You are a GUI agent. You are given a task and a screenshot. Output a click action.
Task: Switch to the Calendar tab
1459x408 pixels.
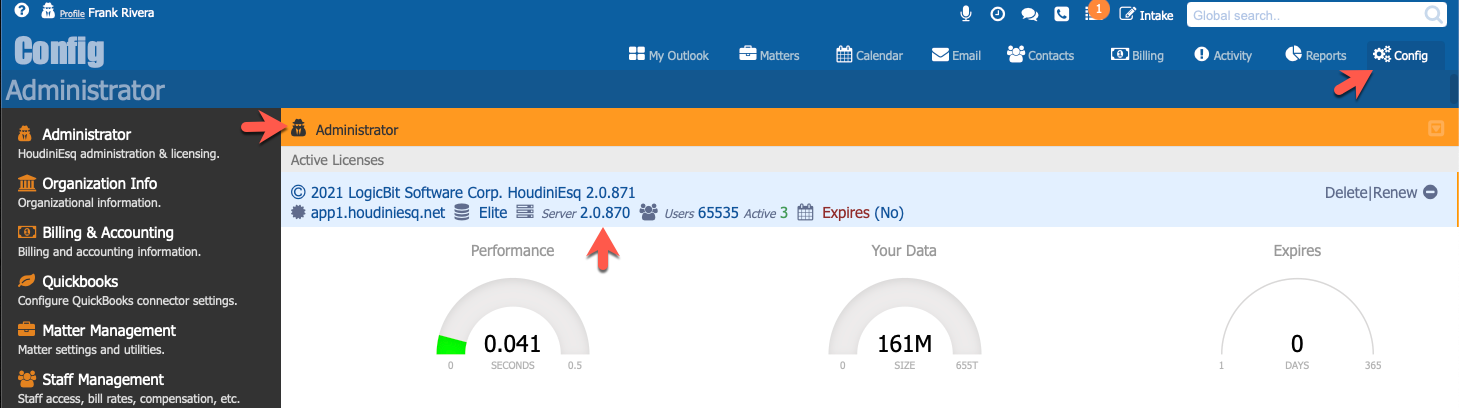click(869, 55)
